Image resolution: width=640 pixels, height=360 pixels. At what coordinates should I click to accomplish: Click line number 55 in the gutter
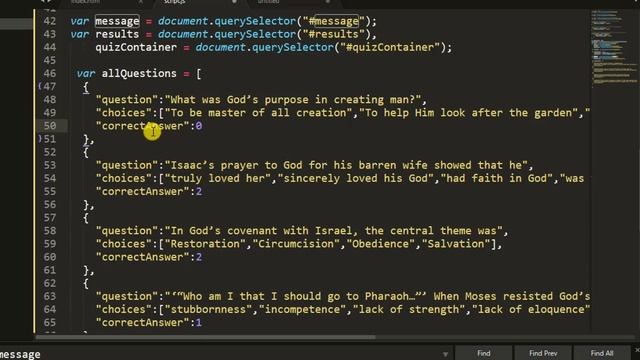[50, 191]
